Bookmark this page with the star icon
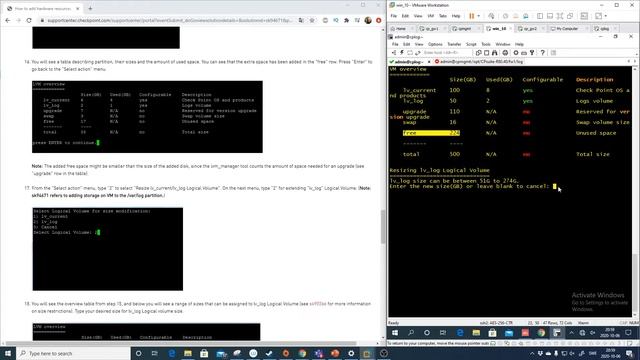The width and height of the screenshot is (640, 360). (312, 20)
